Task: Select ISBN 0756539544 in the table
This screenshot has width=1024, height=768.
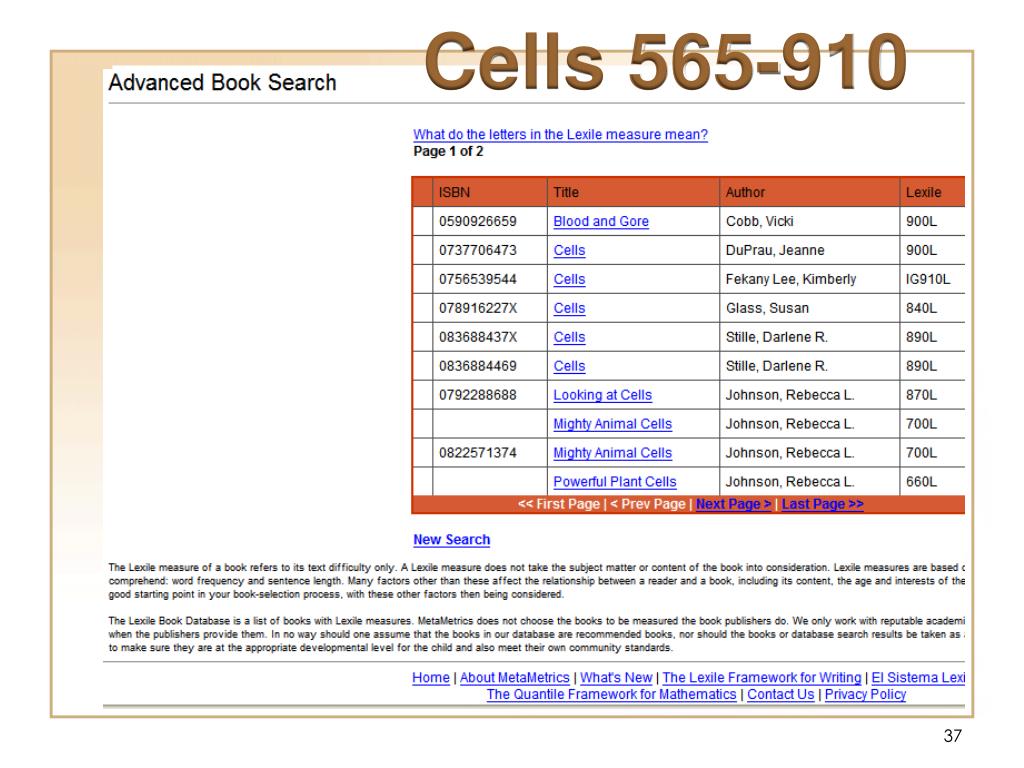Action: point(477,279)
